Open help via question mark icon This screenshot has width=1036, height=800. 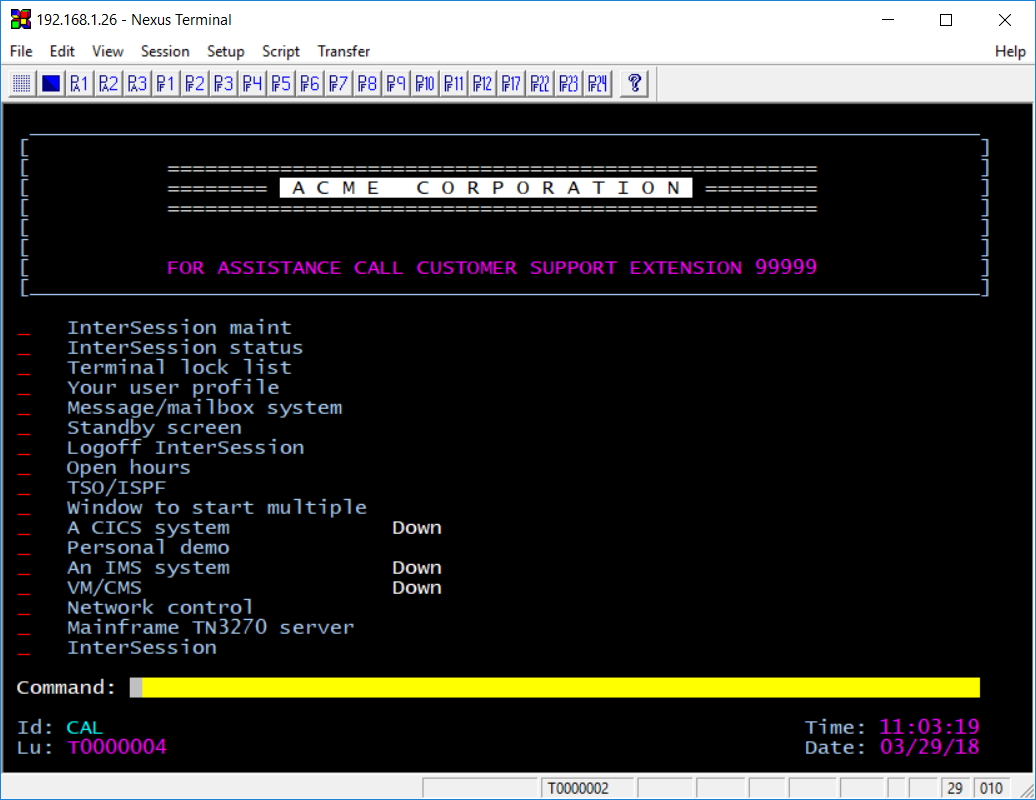click(x=634, y=83)
